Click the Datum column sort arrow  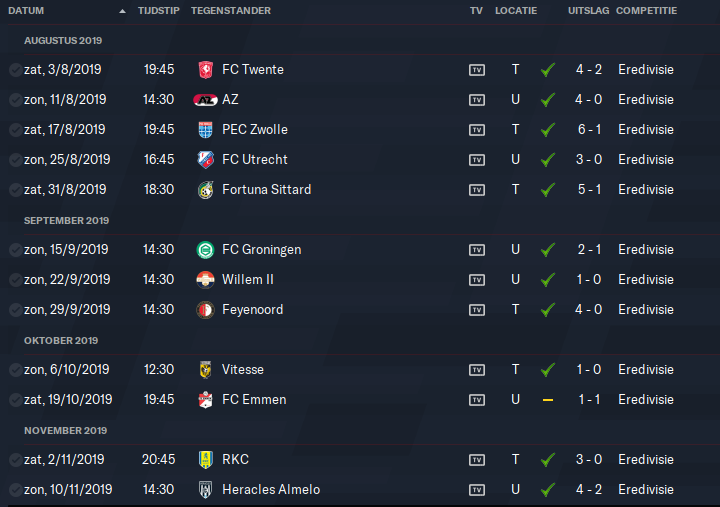[x=122, y=11]
